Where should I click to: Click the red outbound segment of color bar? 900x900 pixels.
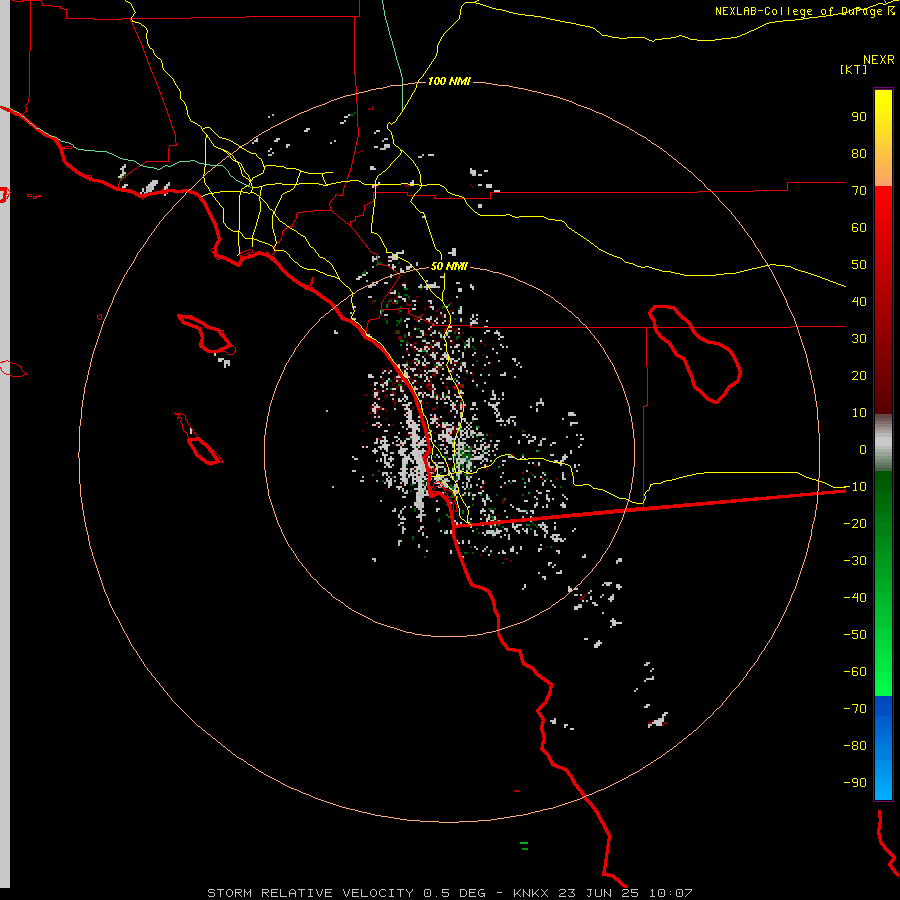(x=883, y=300)
